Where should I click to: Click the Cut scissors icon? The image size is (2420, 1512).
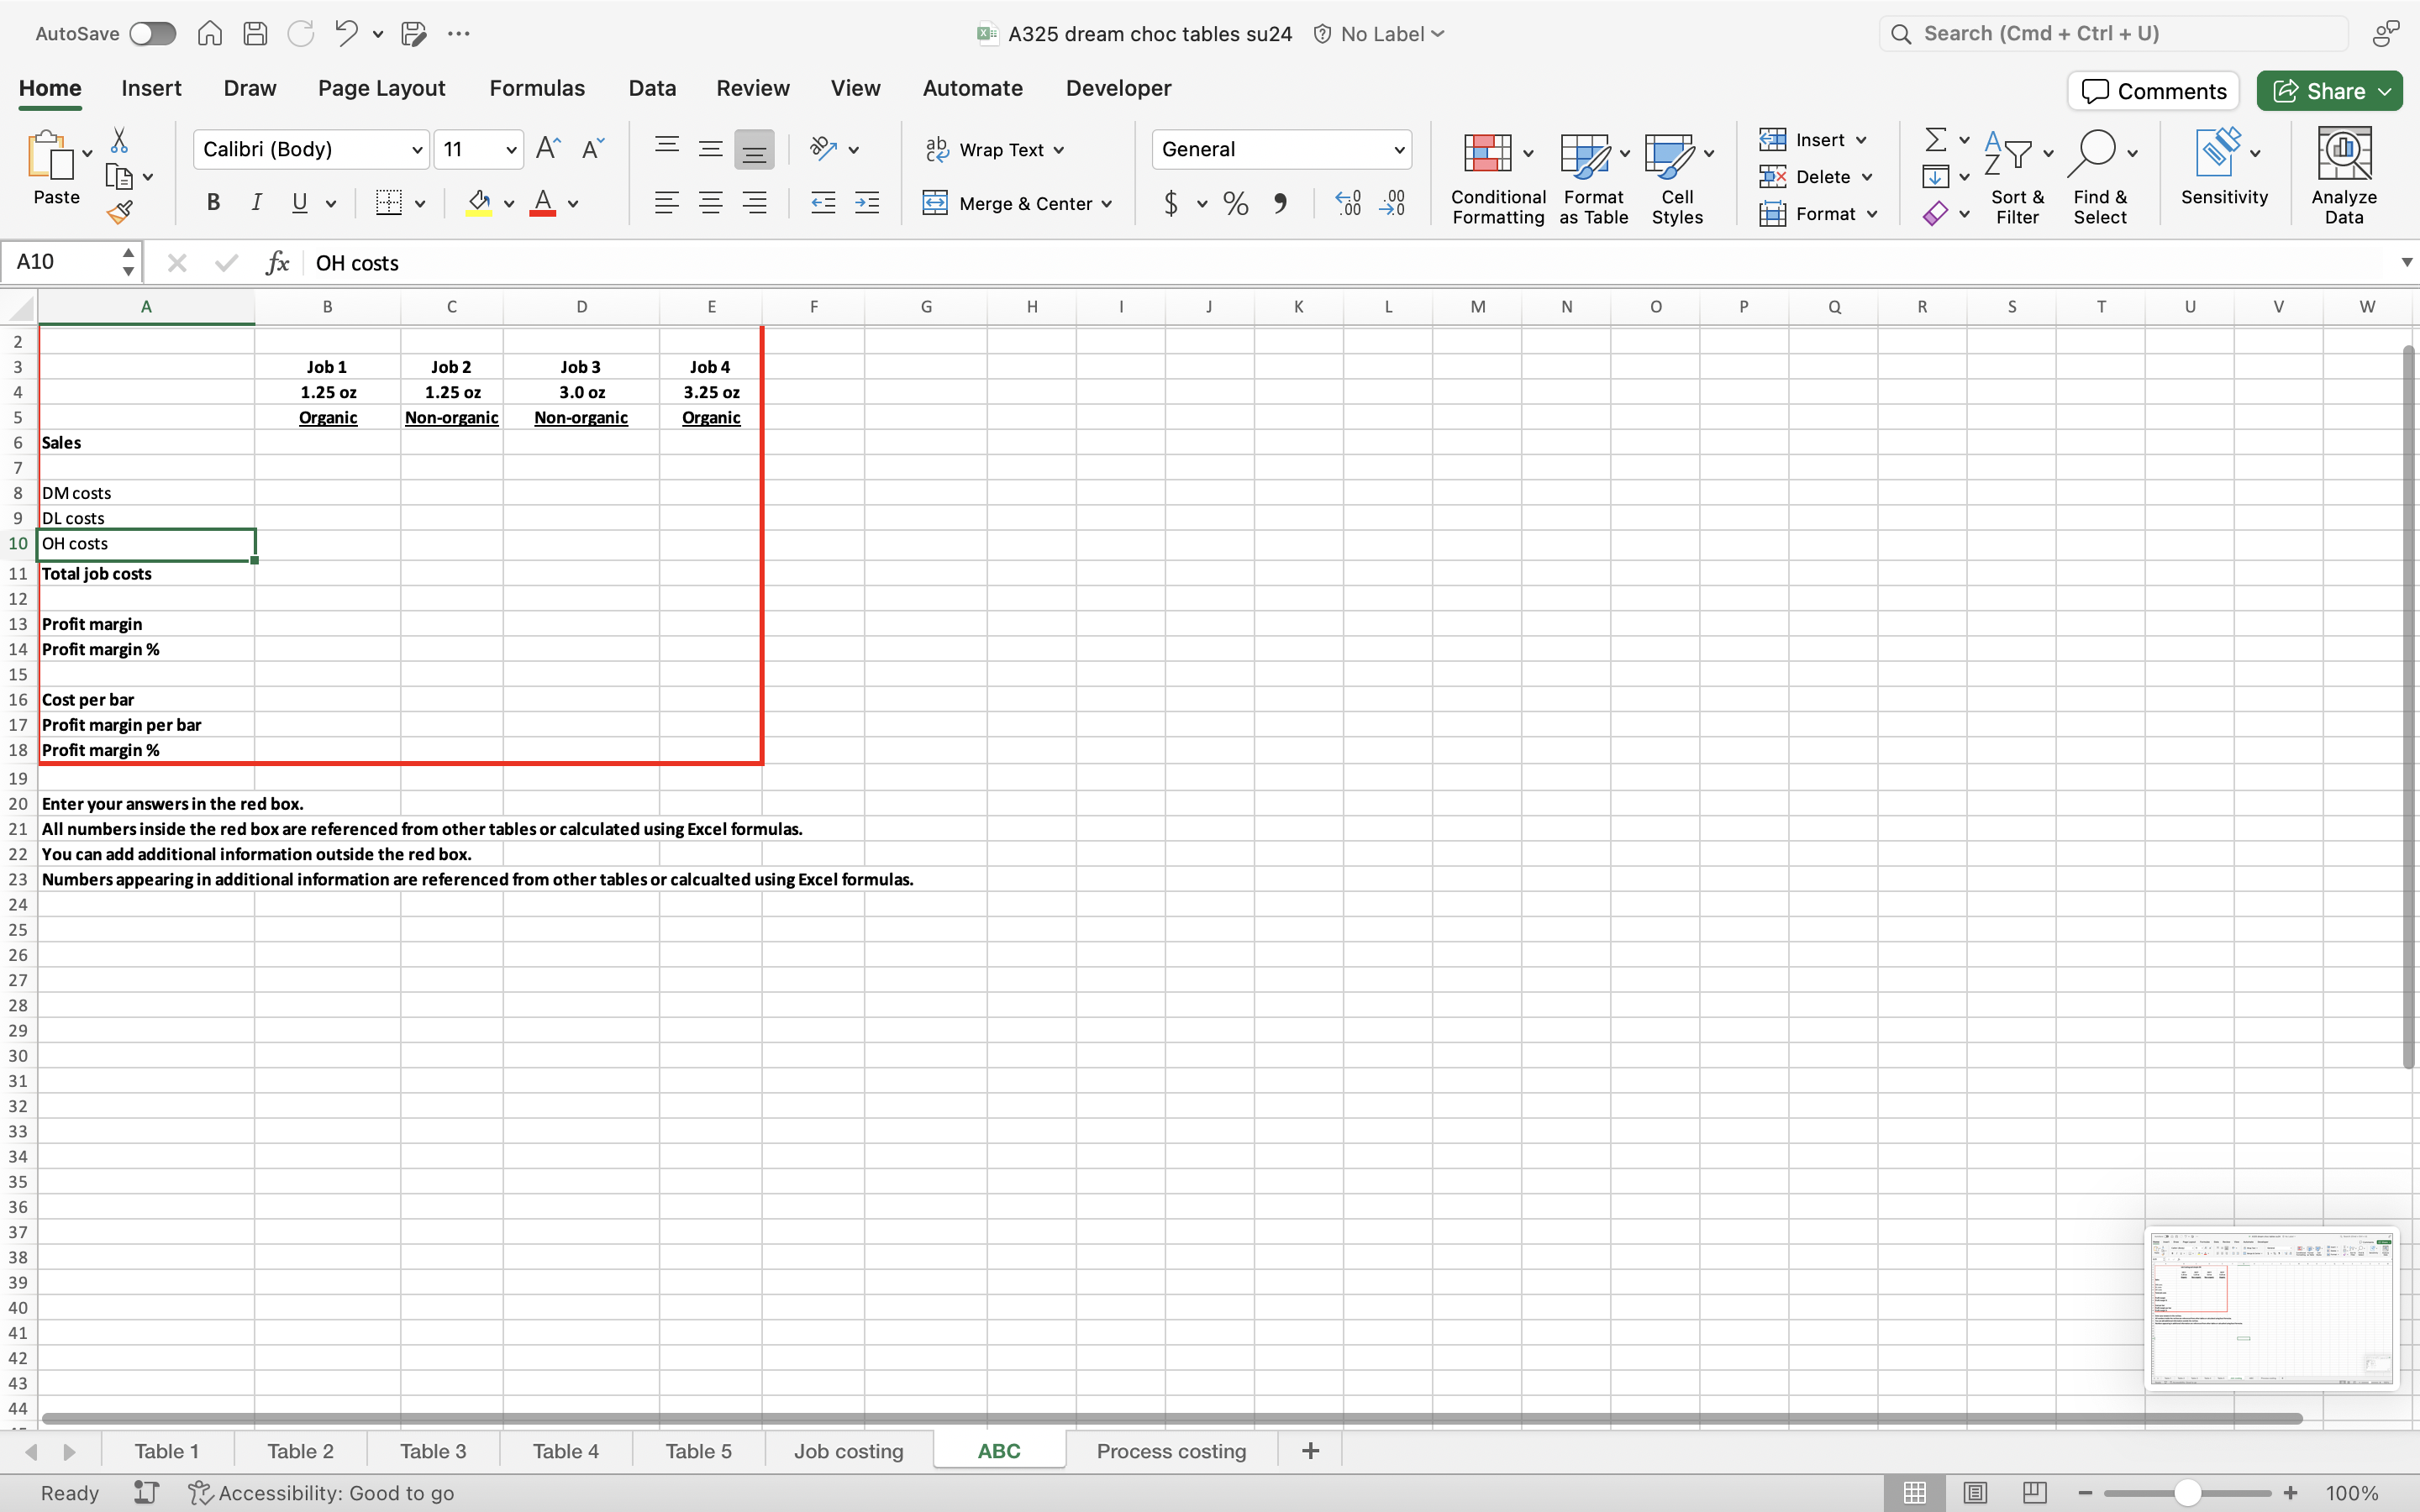119,140
